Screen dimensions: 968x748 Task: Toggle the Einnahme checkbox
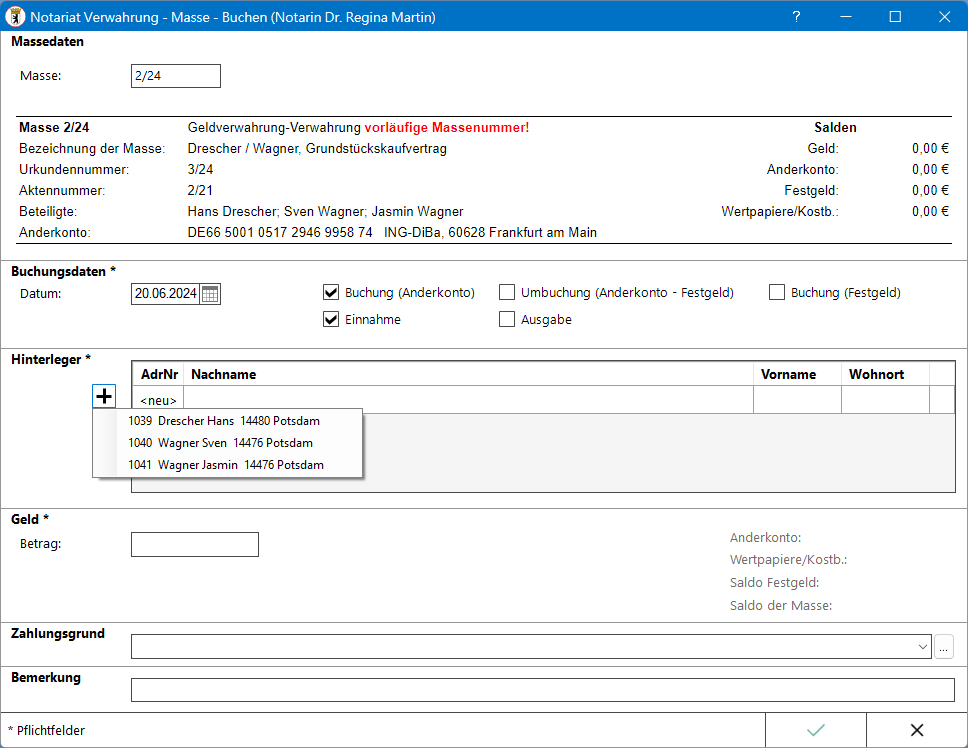[332, 320]
